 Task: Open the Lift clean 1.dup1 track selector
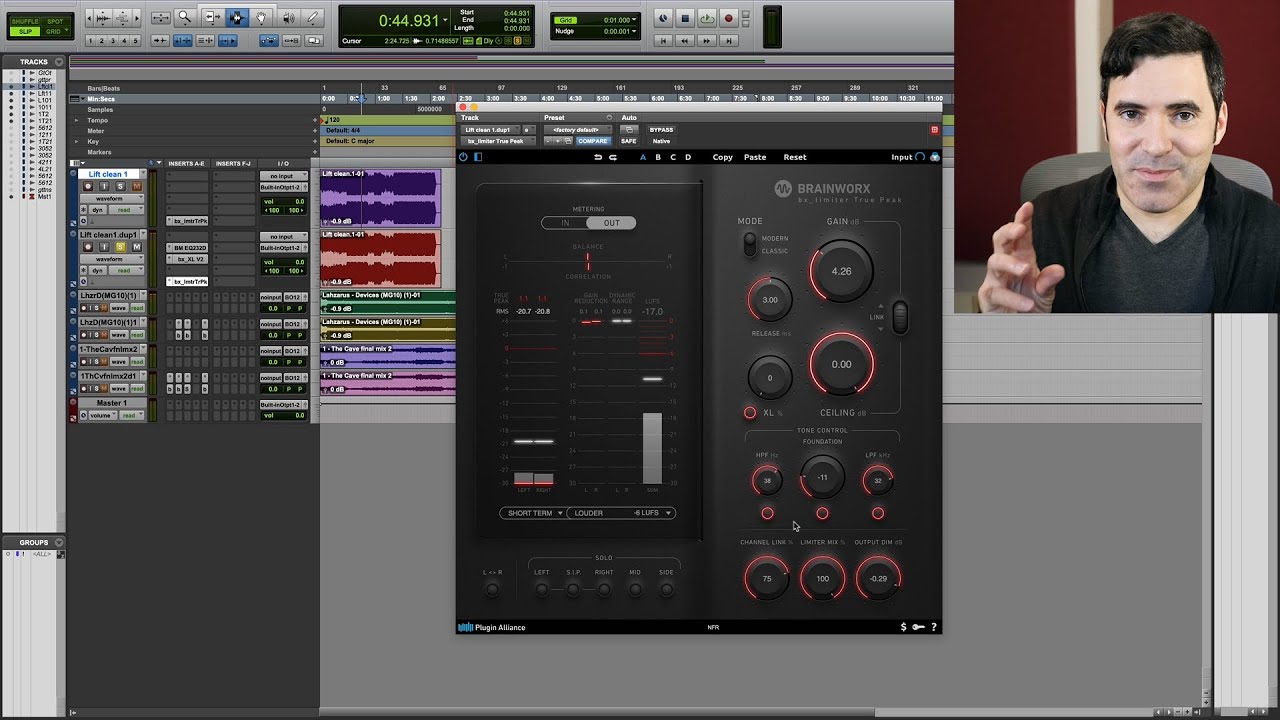490,130
